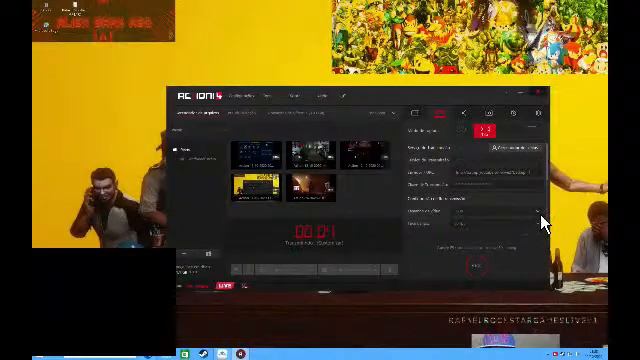Click the LIVE badge in status bar
Viewport: 640px width, 360px height.
[x=225, y=286]
